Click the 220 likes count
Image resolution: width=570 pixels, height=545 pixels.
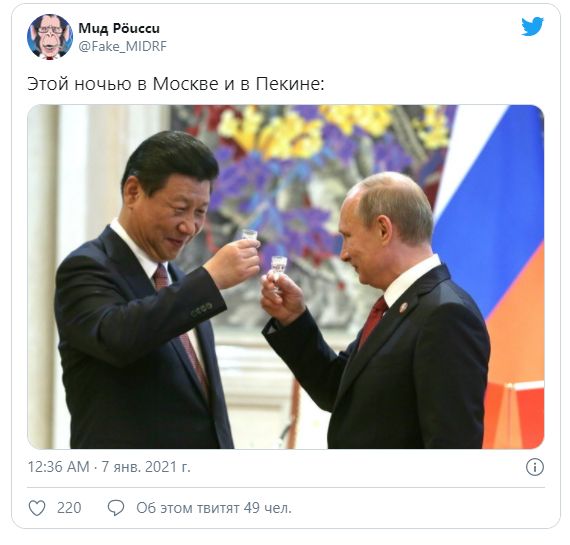click(x=69, y=508)
